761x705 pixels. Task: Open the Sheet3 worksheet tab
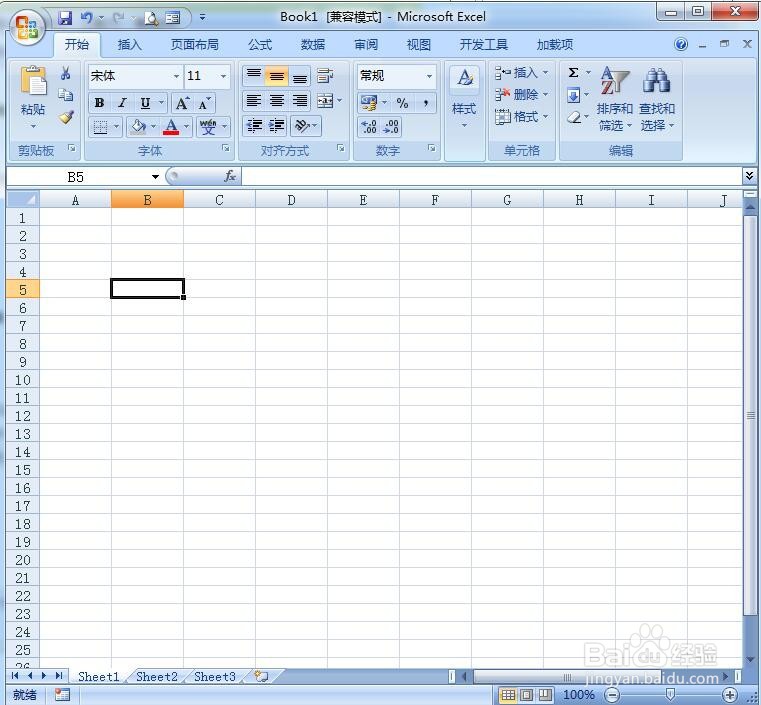click(215, 676)
